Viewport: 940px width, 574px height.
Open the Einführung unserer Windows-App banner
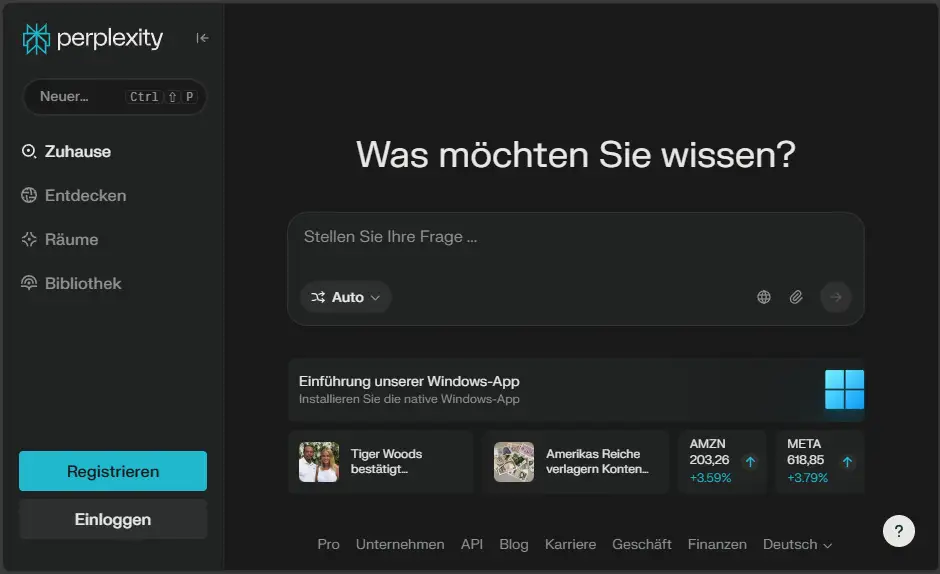point(576,390)
